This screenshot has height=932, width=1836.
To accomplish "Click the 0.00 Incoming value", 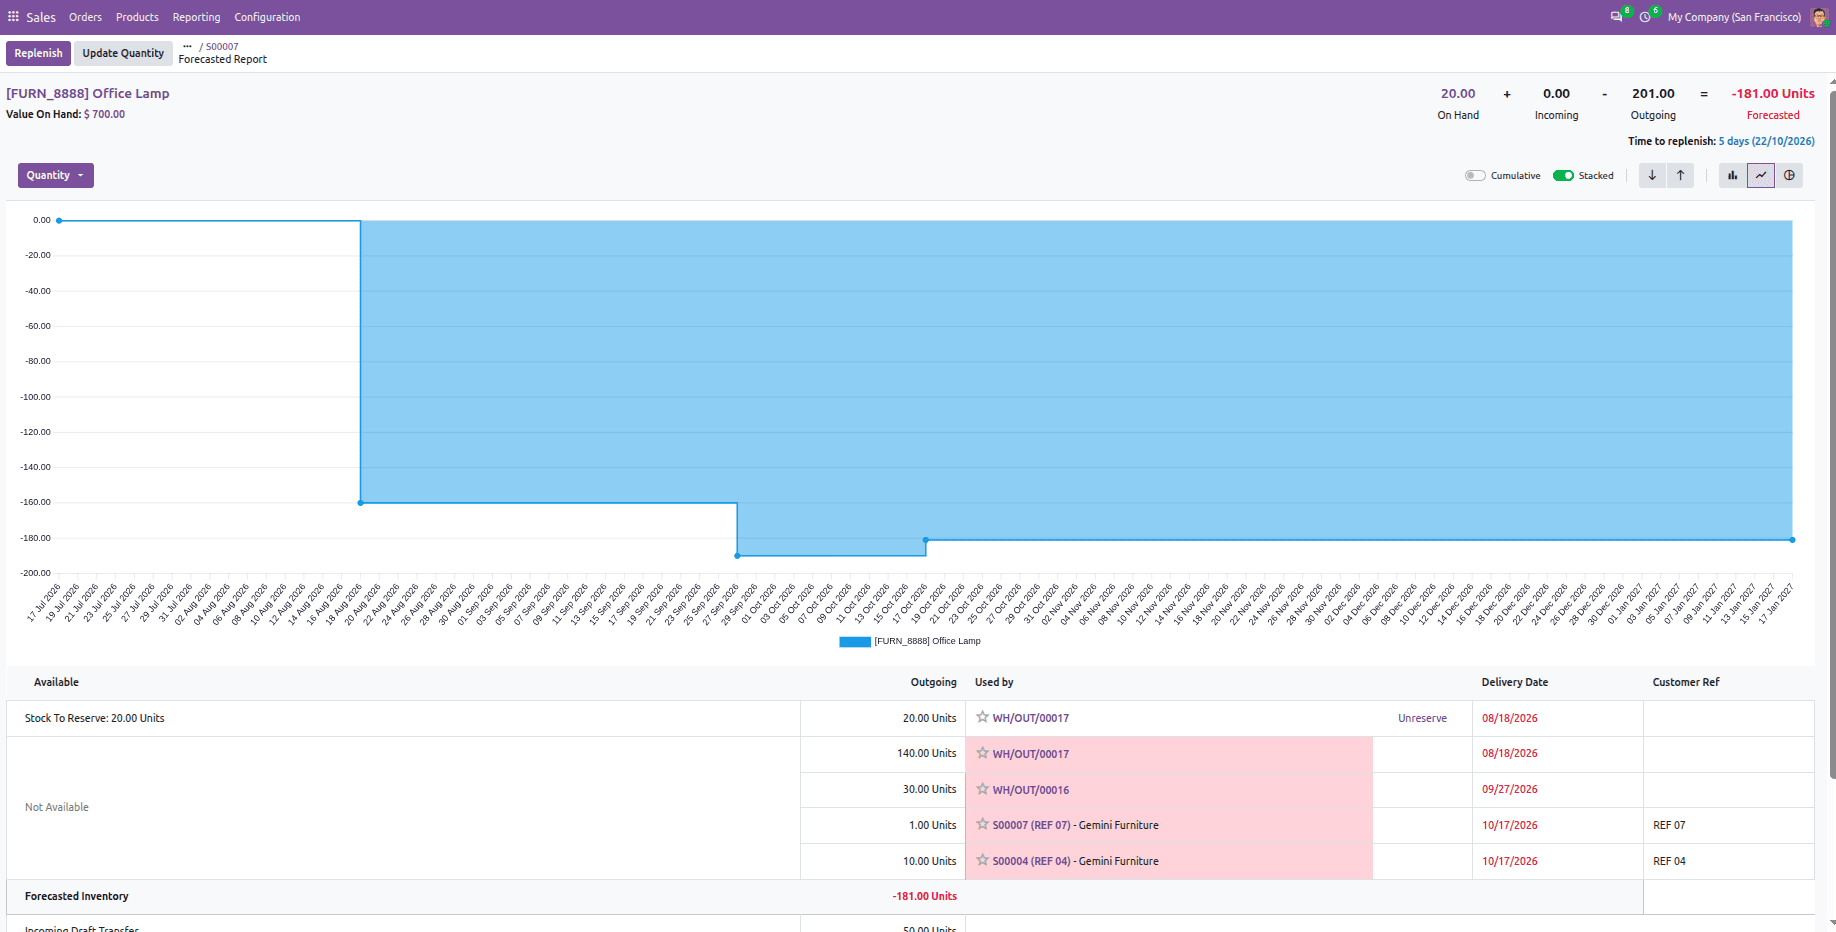I will click(x=1556, y=93).
